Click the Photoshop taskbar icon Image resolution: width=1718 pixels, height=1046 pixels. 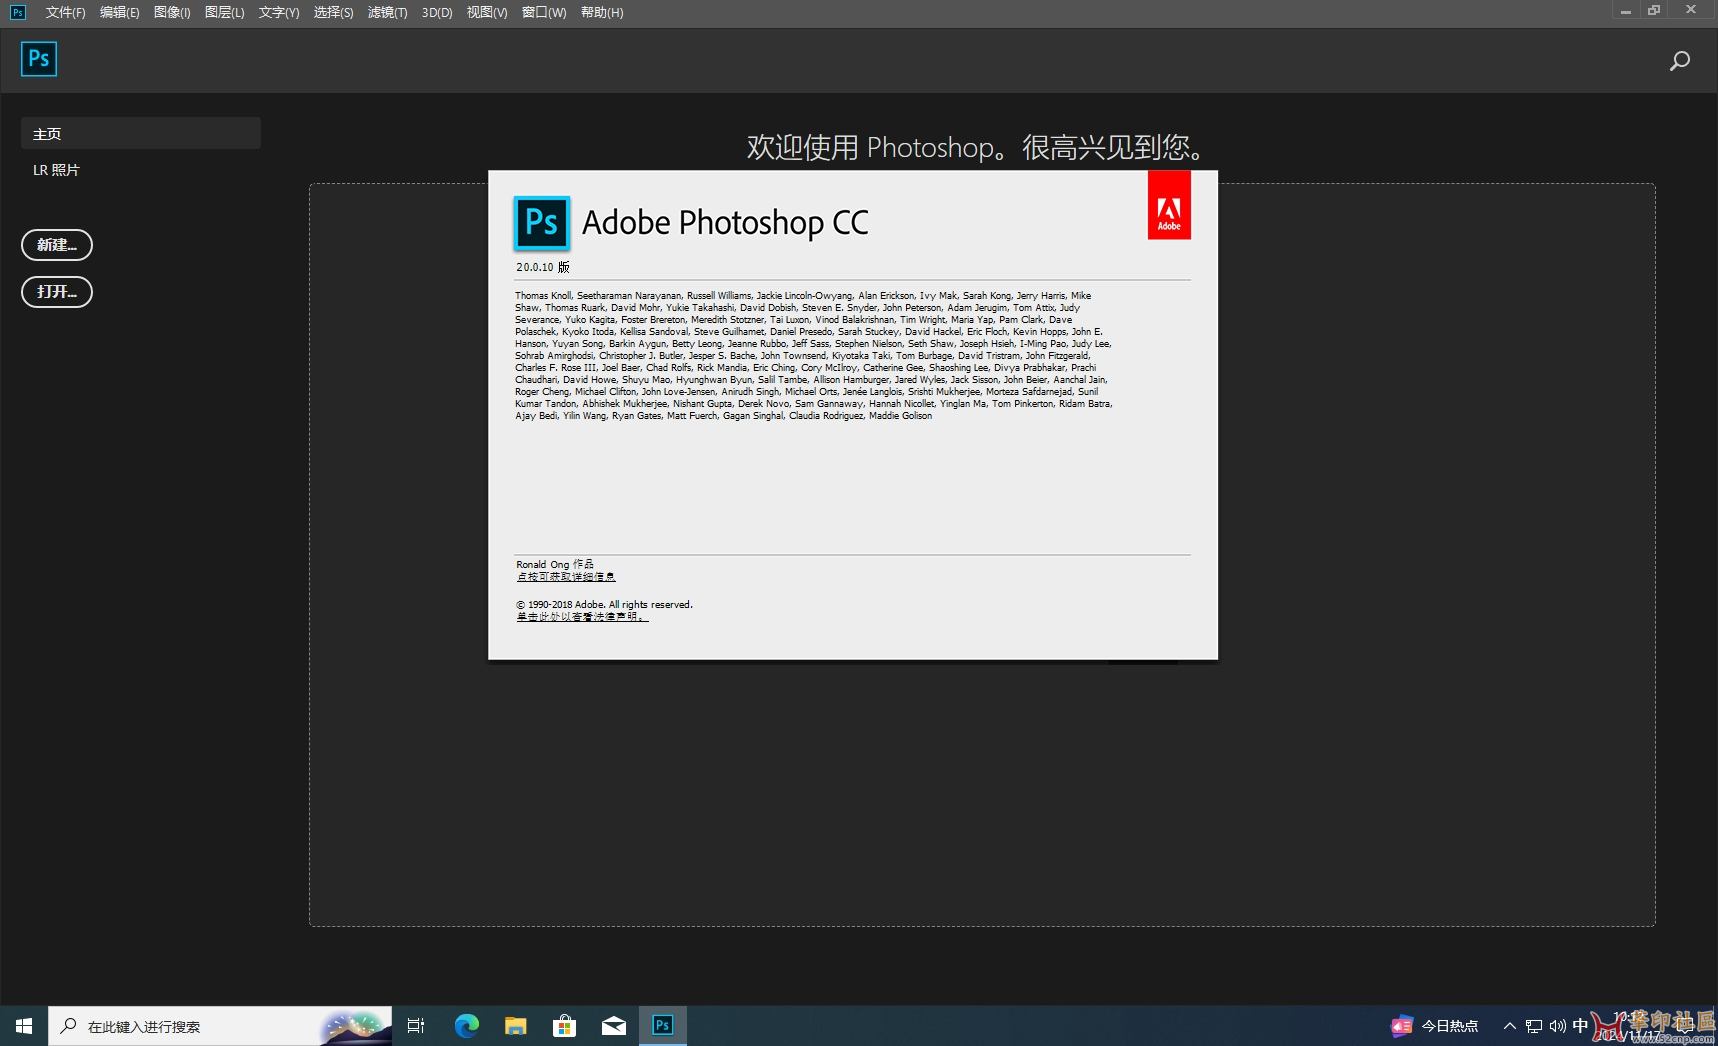(x=662, y=1026)
